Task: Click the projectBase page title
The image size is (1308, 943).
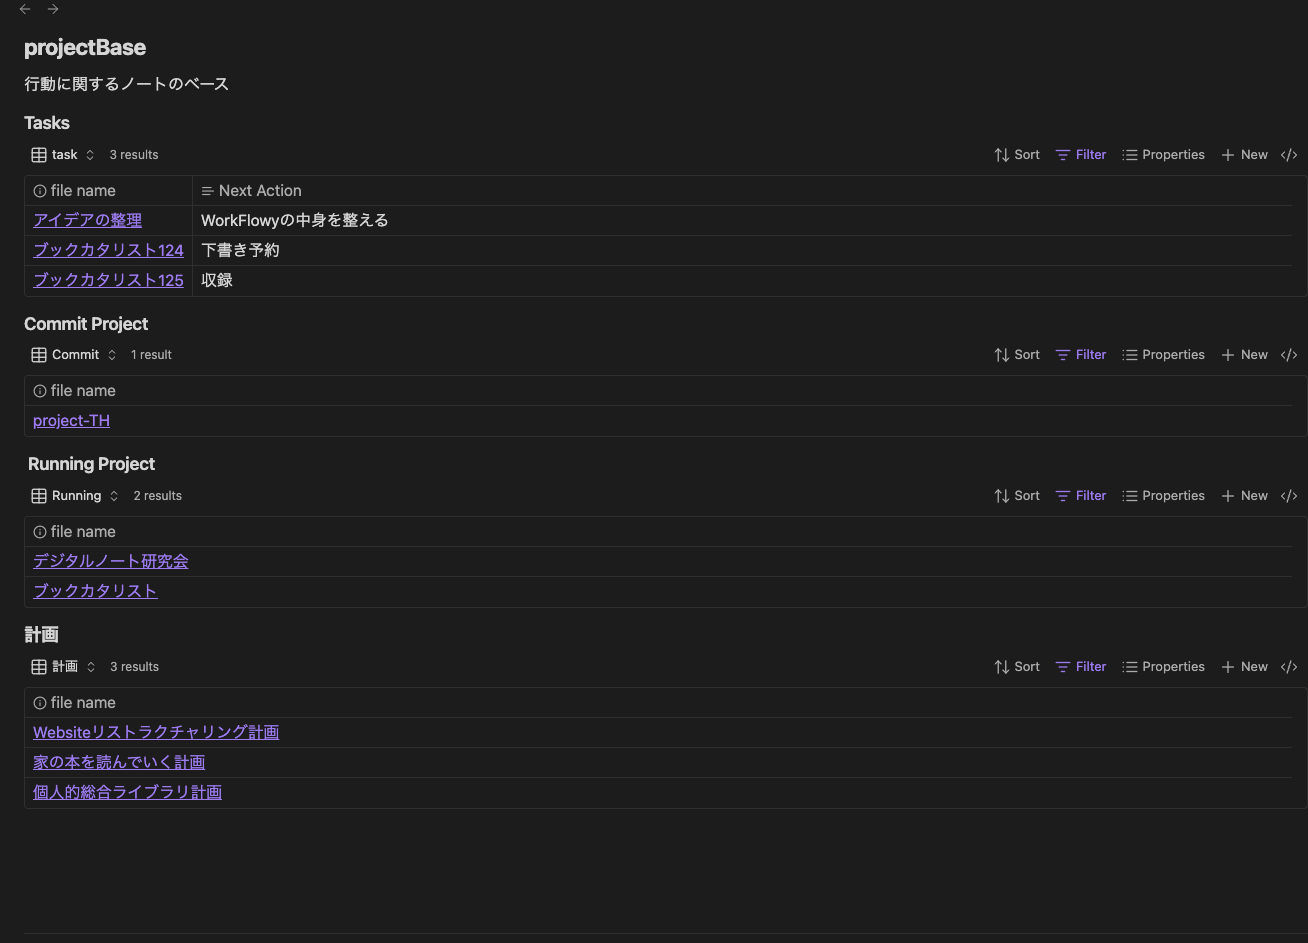Action: (x=85, y=47)
